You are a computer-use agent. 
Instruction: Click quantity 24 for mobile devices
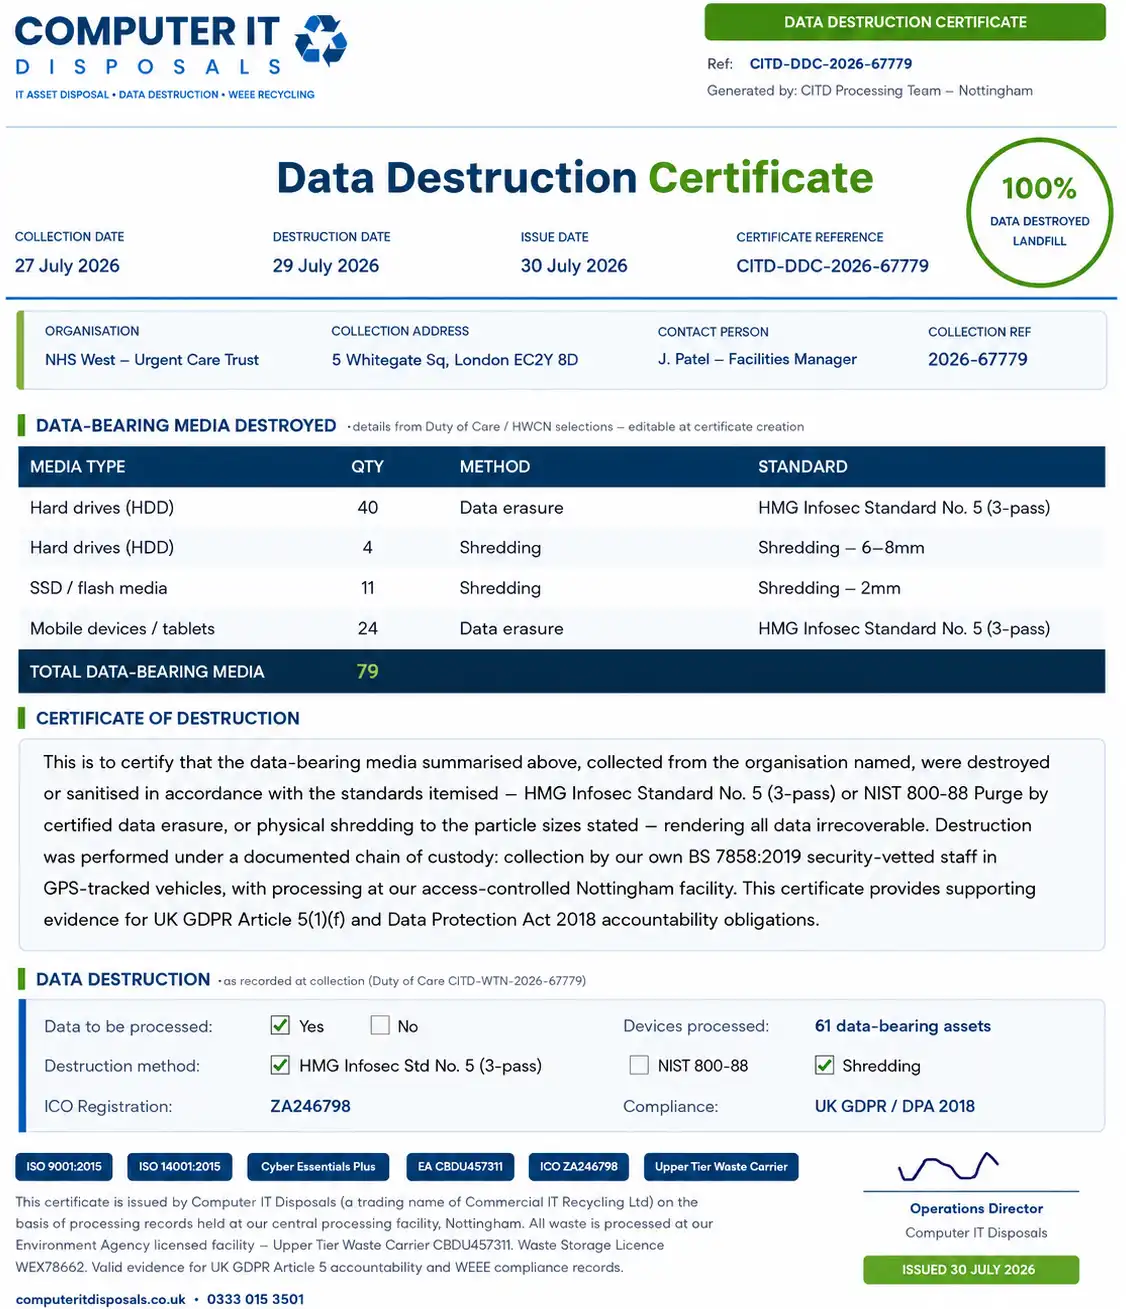pos(368,629)
